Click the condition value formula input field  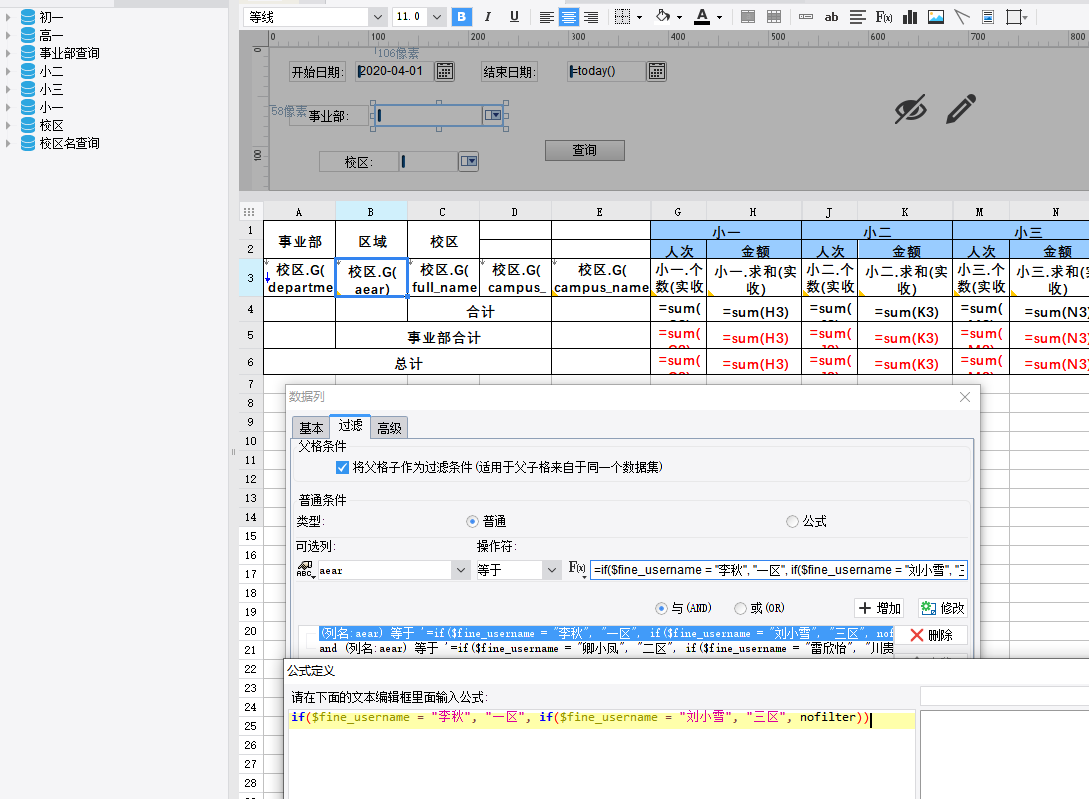(x=779, y=570)
